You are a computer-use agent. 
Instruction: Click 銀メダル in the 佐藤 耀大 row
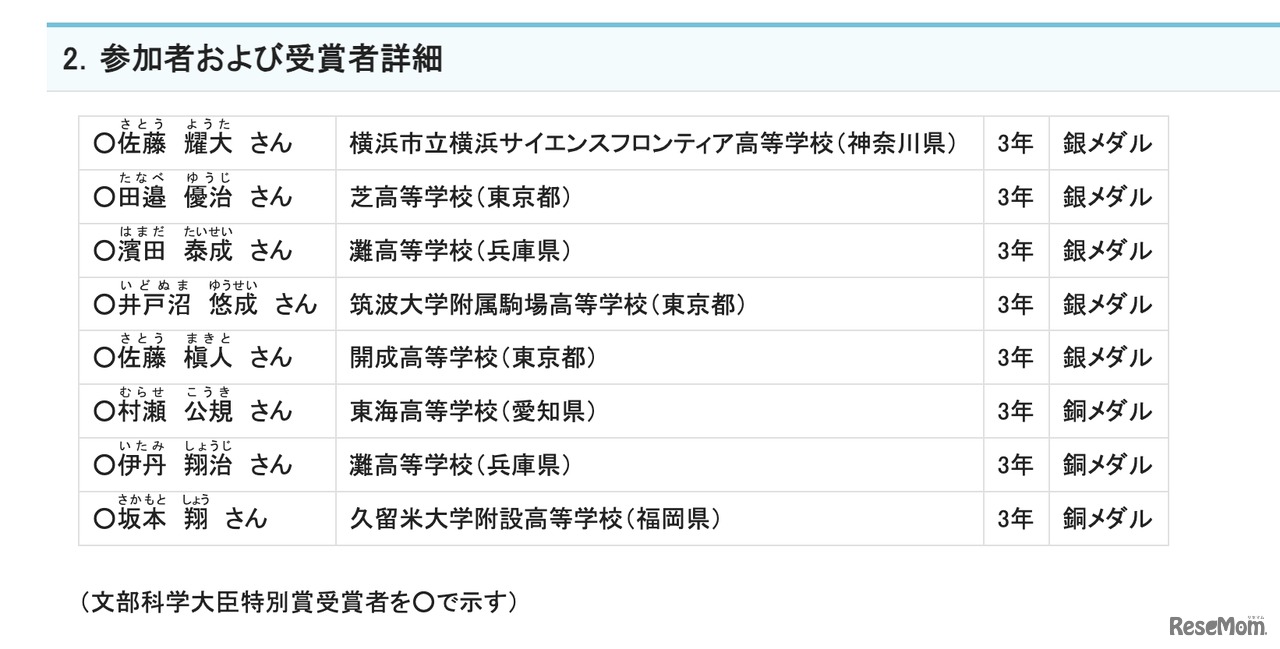point(1107,144)
